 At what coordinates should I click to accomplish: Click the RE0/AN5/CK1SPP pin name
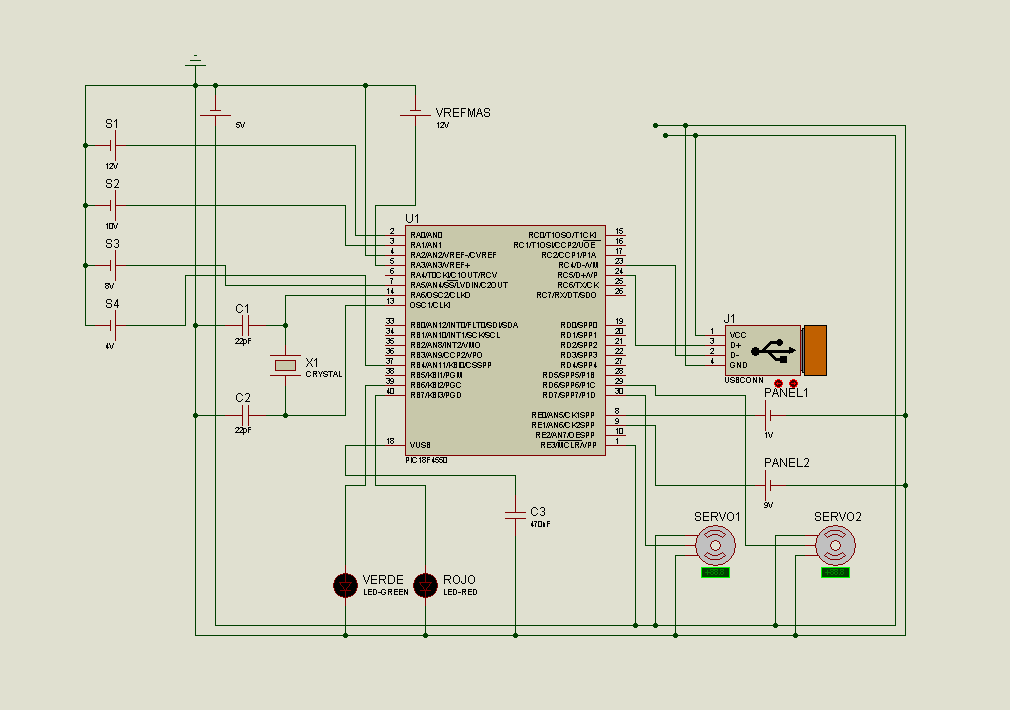coord(563,416)
